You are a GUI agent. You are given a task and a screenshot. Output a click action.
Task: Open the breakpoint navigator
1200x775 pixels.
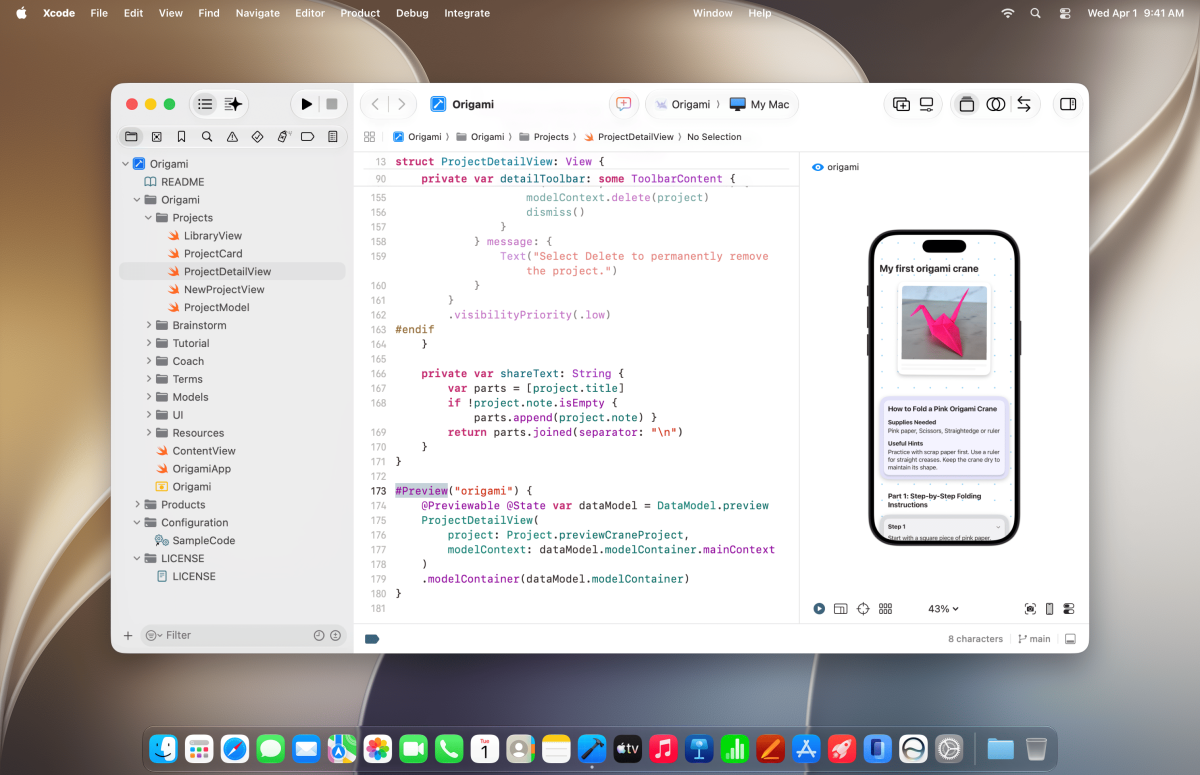click(x=307, y=137)
